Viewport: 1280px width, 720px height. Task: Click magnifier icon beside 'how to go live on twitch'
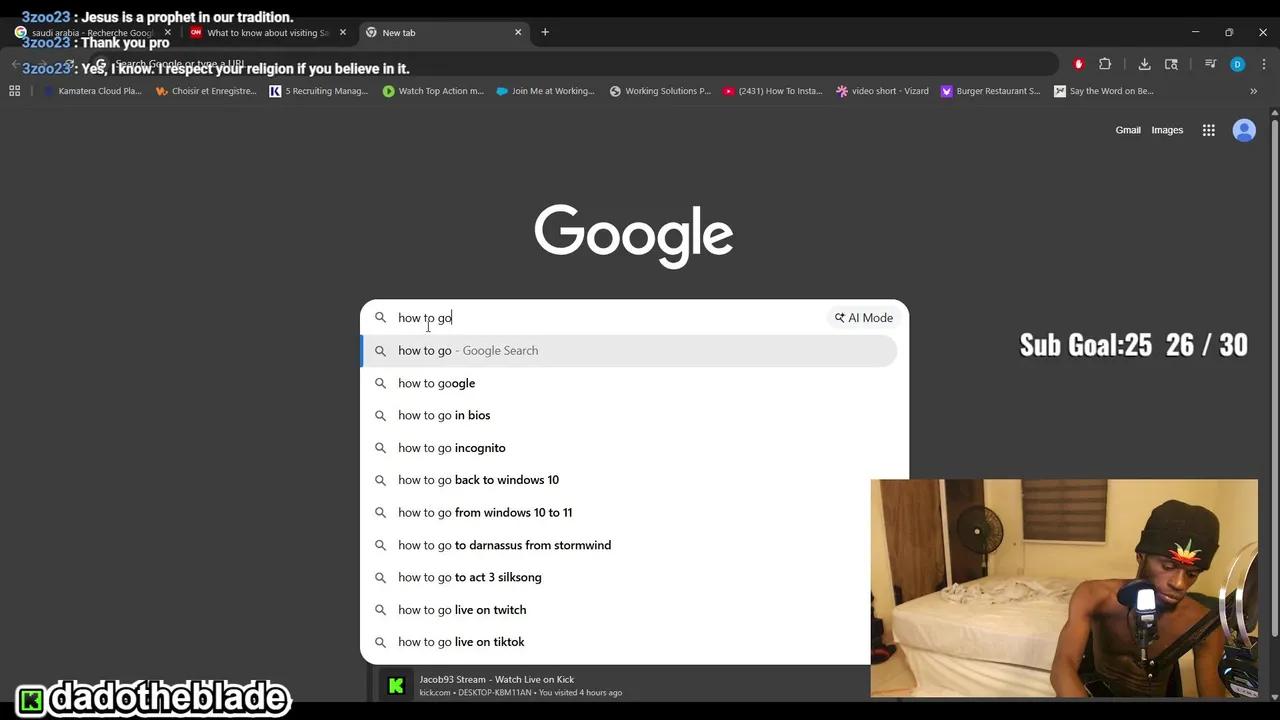[380, 610]
